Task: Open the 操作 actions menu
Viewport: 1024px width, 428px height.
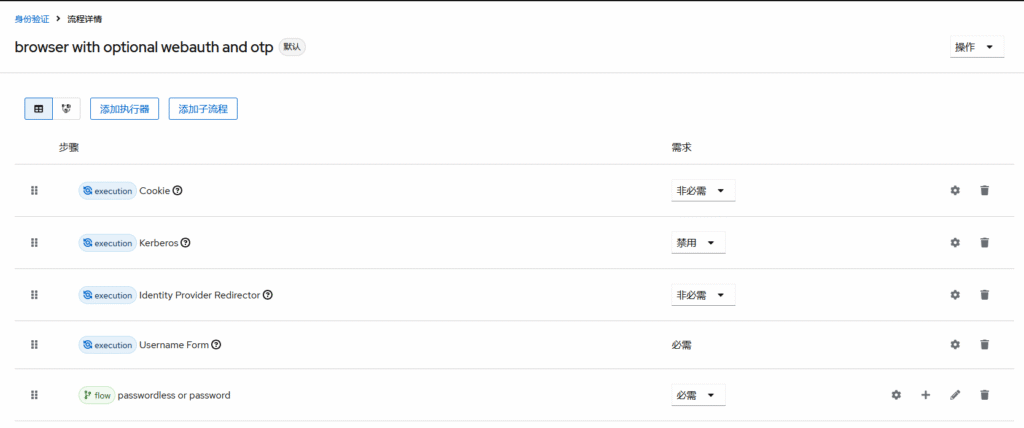Action: click(x=975, y=47)
